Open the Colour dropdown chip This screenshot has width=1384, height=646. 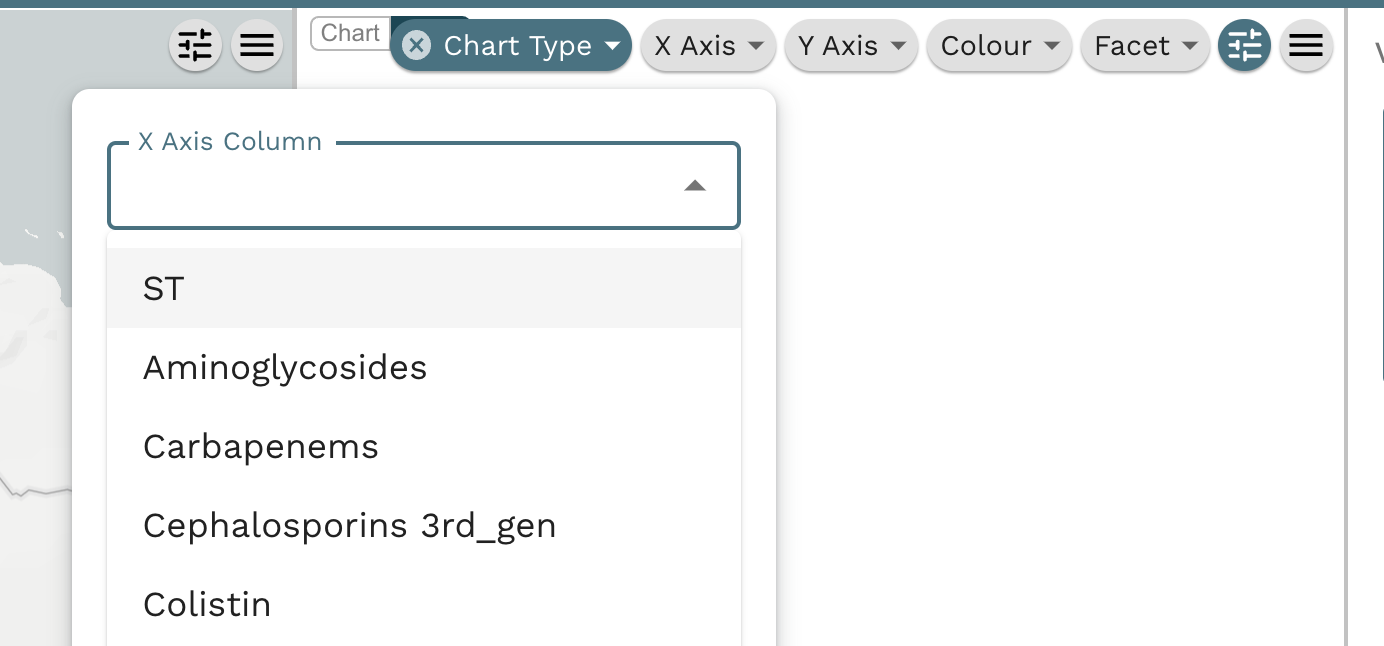click(x=999, y=46)
